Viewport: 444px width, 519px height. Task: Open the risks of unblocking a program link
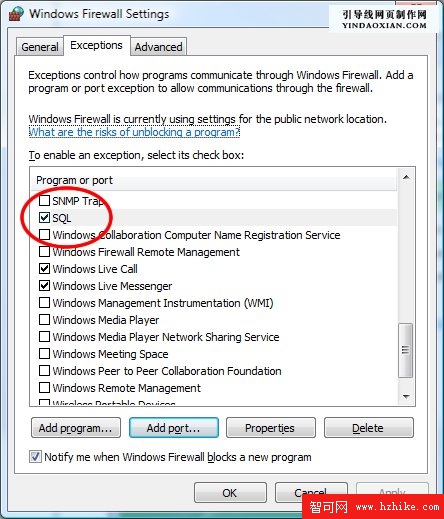click(x=134, y=132)
